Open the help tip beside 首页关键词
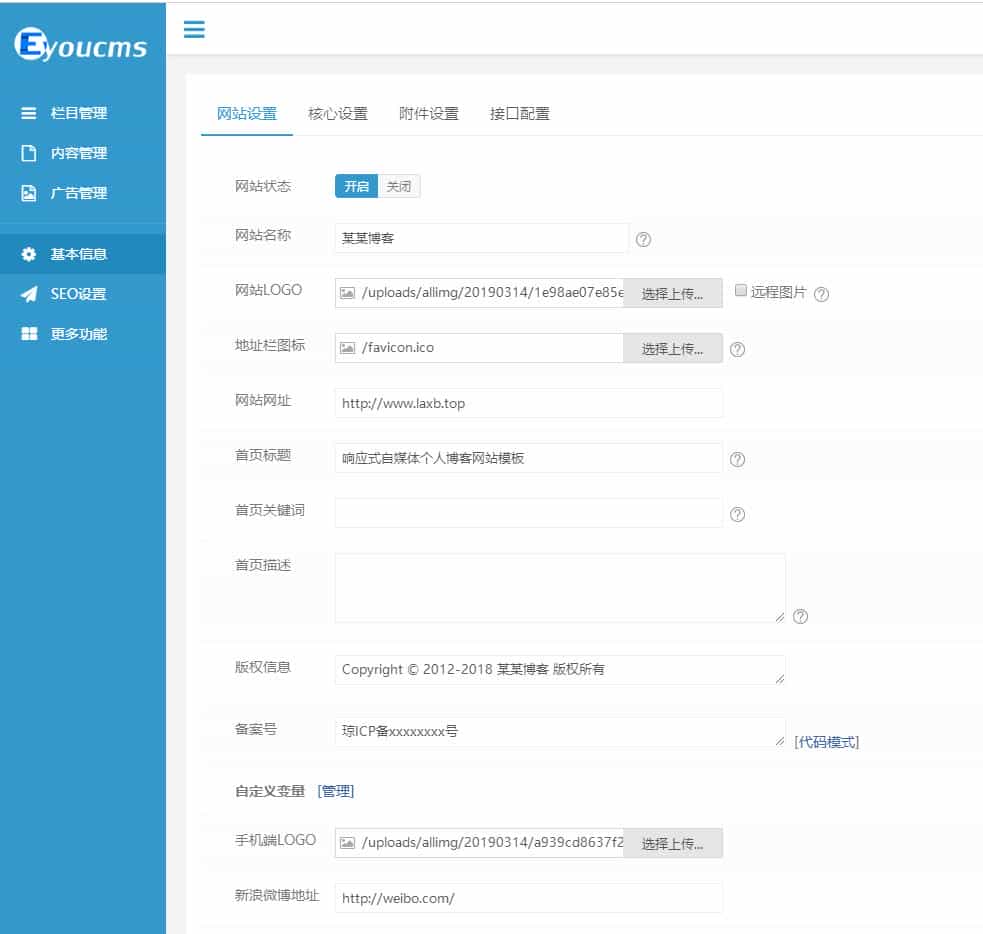This screenshot has width=983, height=934. click(x=737, y=515)
